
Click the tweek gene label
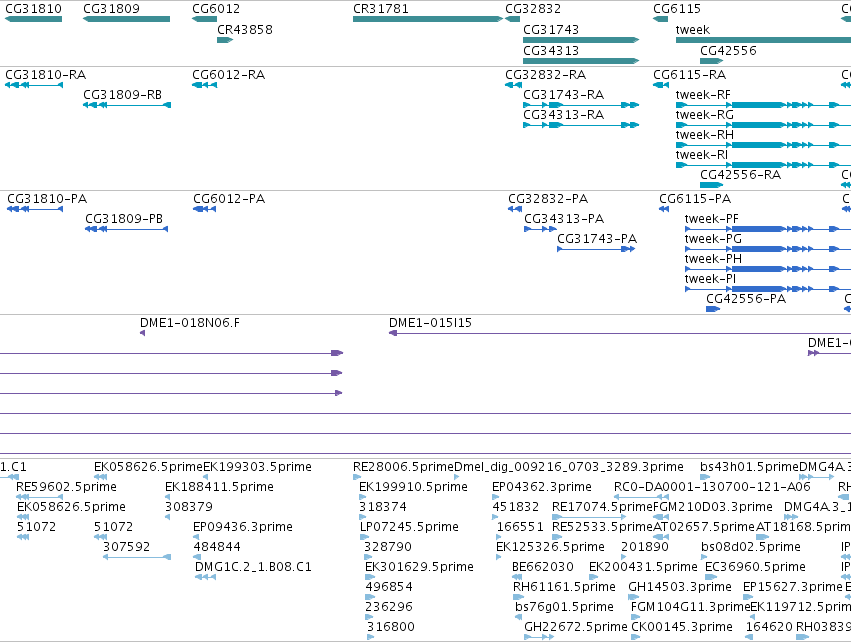click(693, 29)
